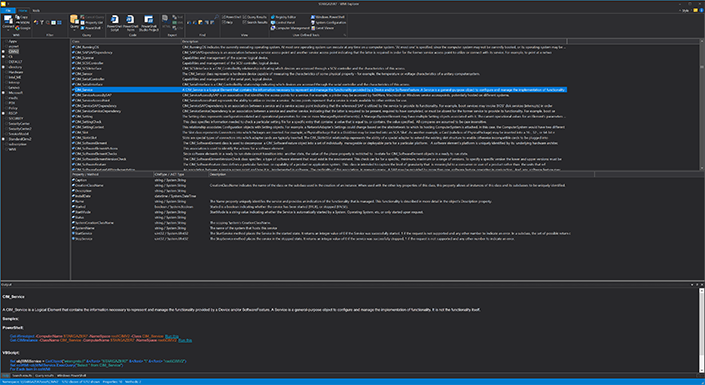Expand the RSOP namespace node
Image resolution: width=705 pixels, height=385 pixels.
click(x=3, y=113)
